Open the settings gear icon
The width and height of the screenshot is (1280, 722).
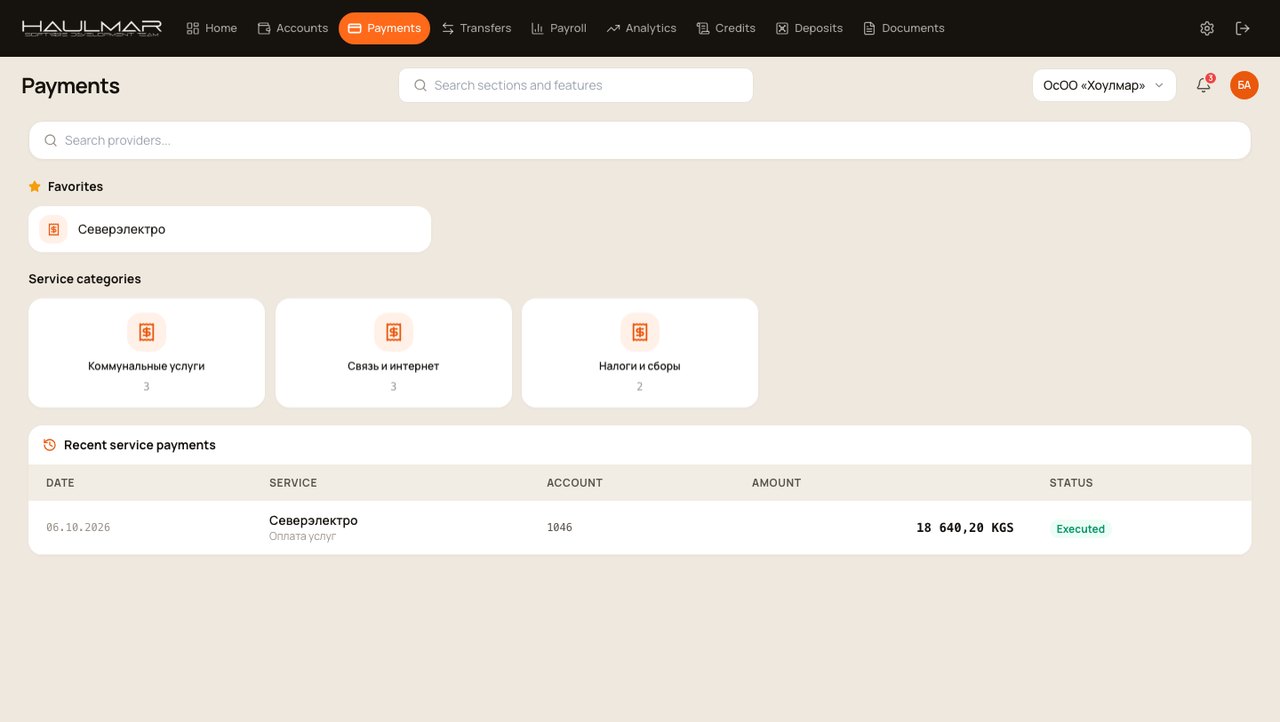[x=1207, y=28]
